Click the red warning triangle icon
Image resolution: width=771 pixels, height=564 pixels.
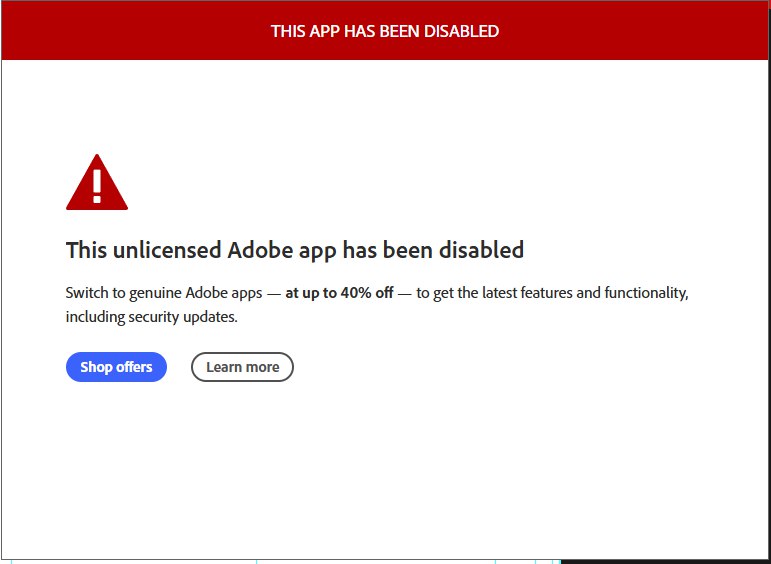97,182
